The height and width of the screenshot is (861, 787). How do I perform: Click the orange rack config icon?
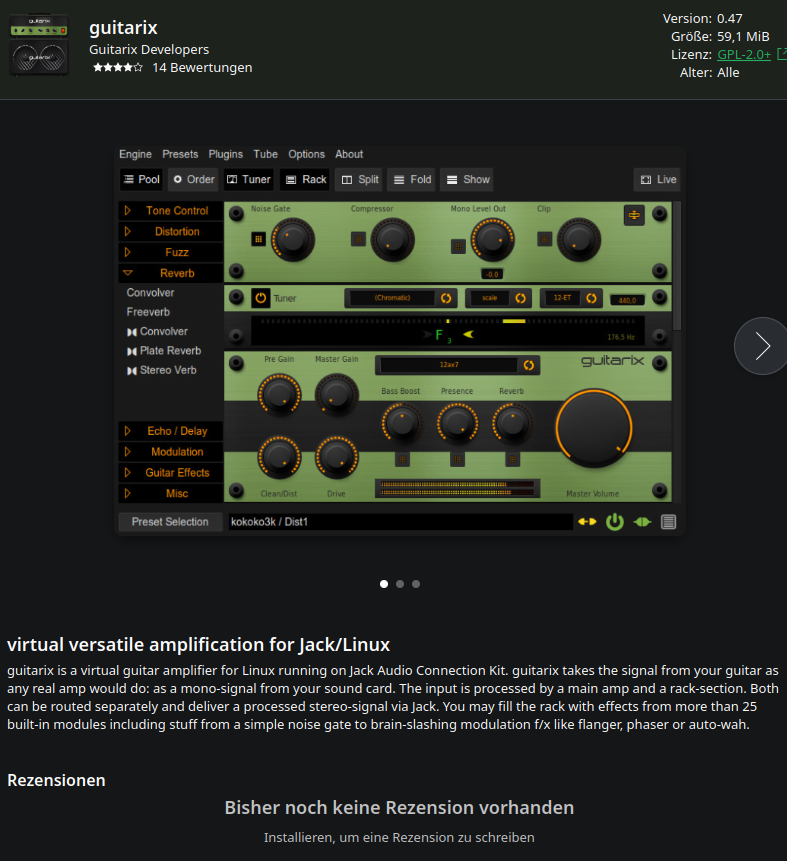(634, 215)
